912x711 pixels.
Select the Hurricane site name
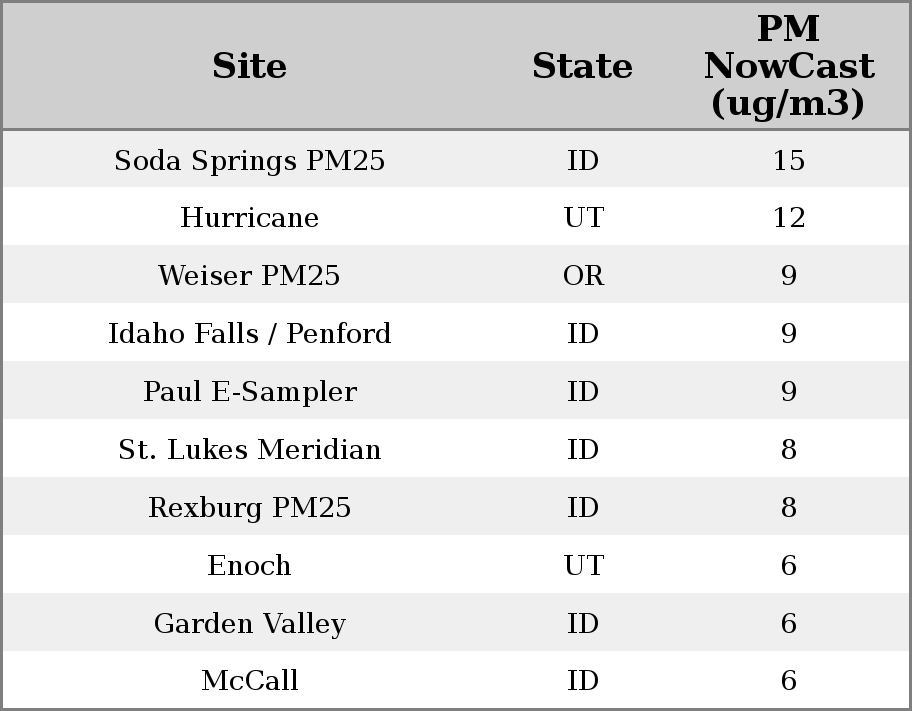tap(250, 218)
